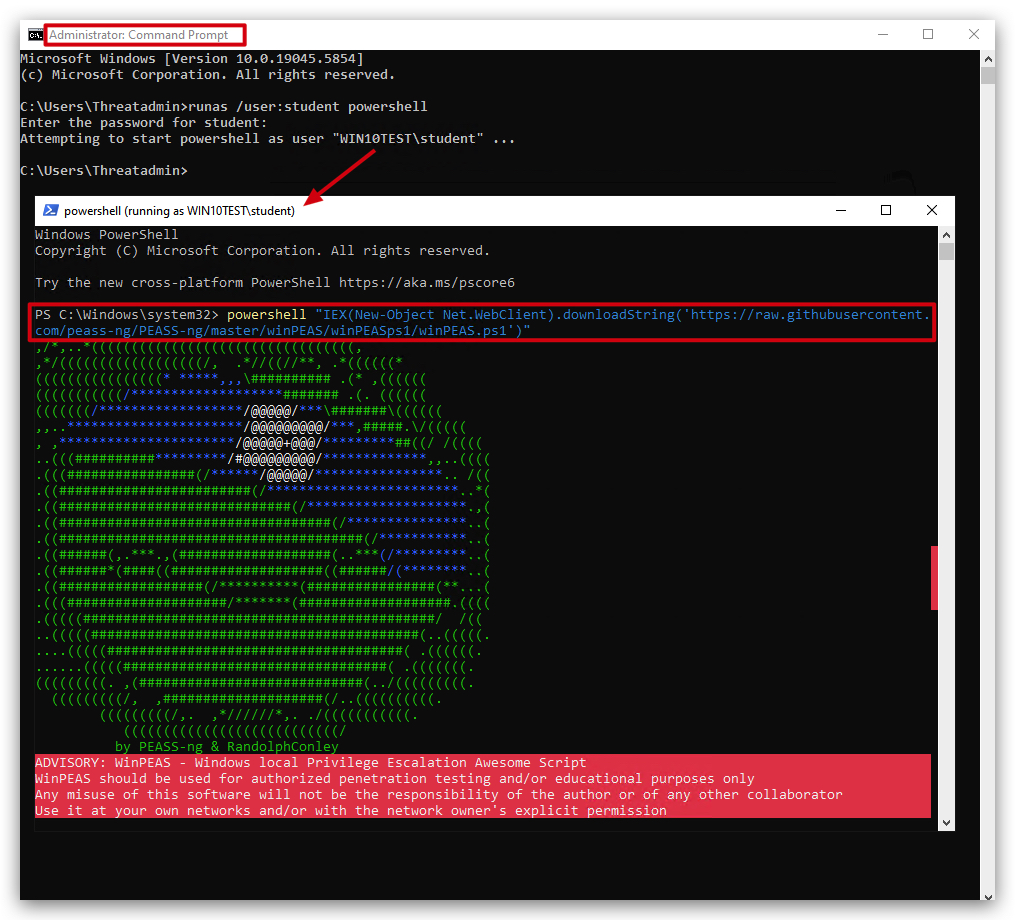Click the PowerShell window scrollbar thumb
Screen dimensions: 1015x920
(946, 252)
